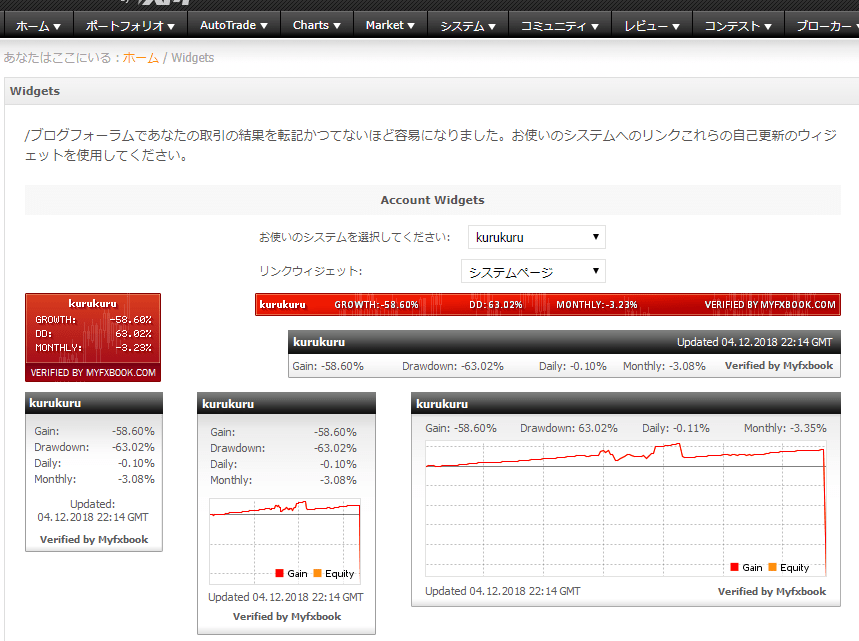Click Verified by Myfxbook in the wide banner widget
The width and height of the screenshot is (859, 641).
pyautogui.click(x=778, y=365)
